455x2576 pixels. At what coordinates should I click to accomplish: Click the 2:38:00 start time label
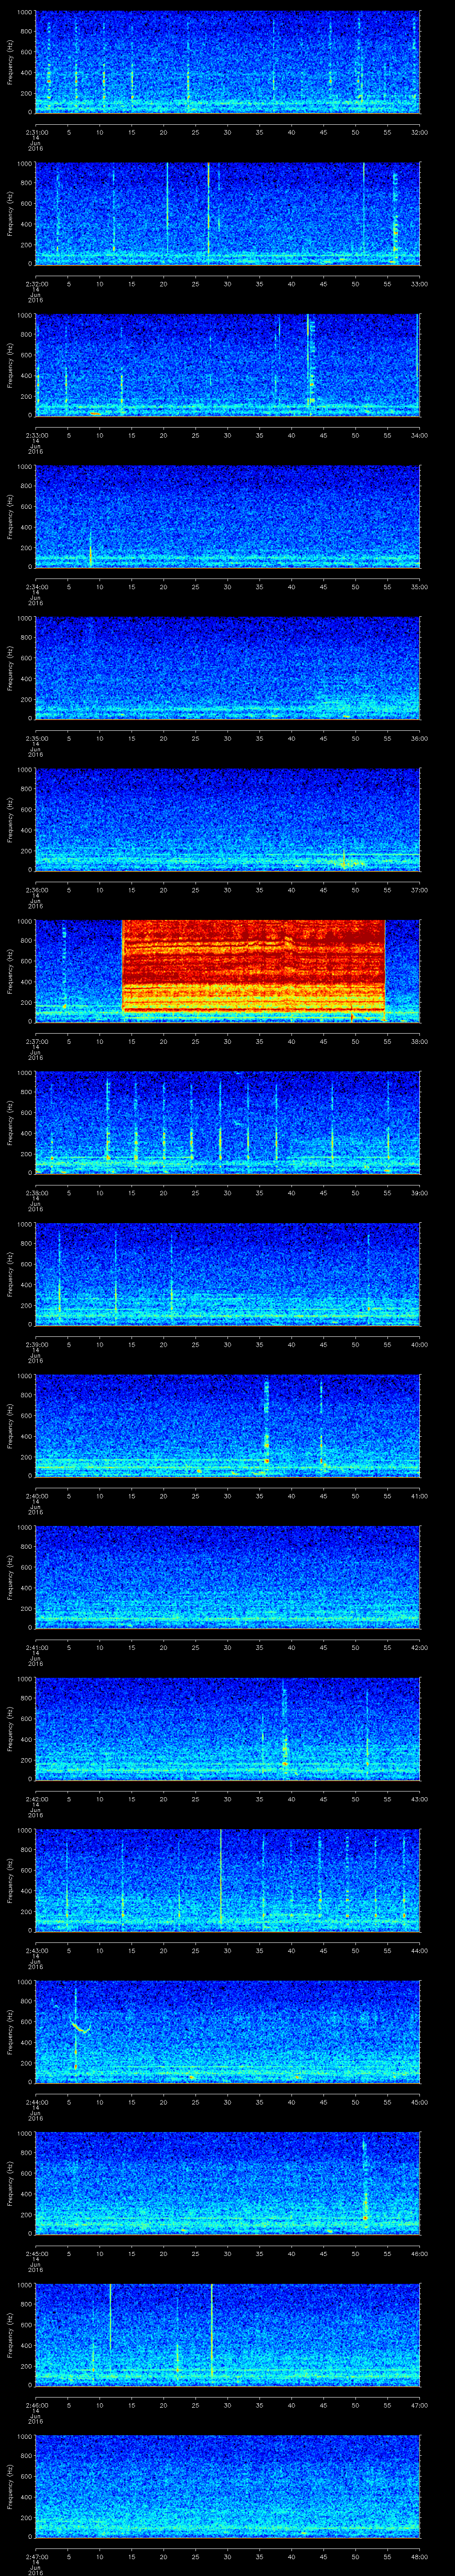coord(36,1193)
